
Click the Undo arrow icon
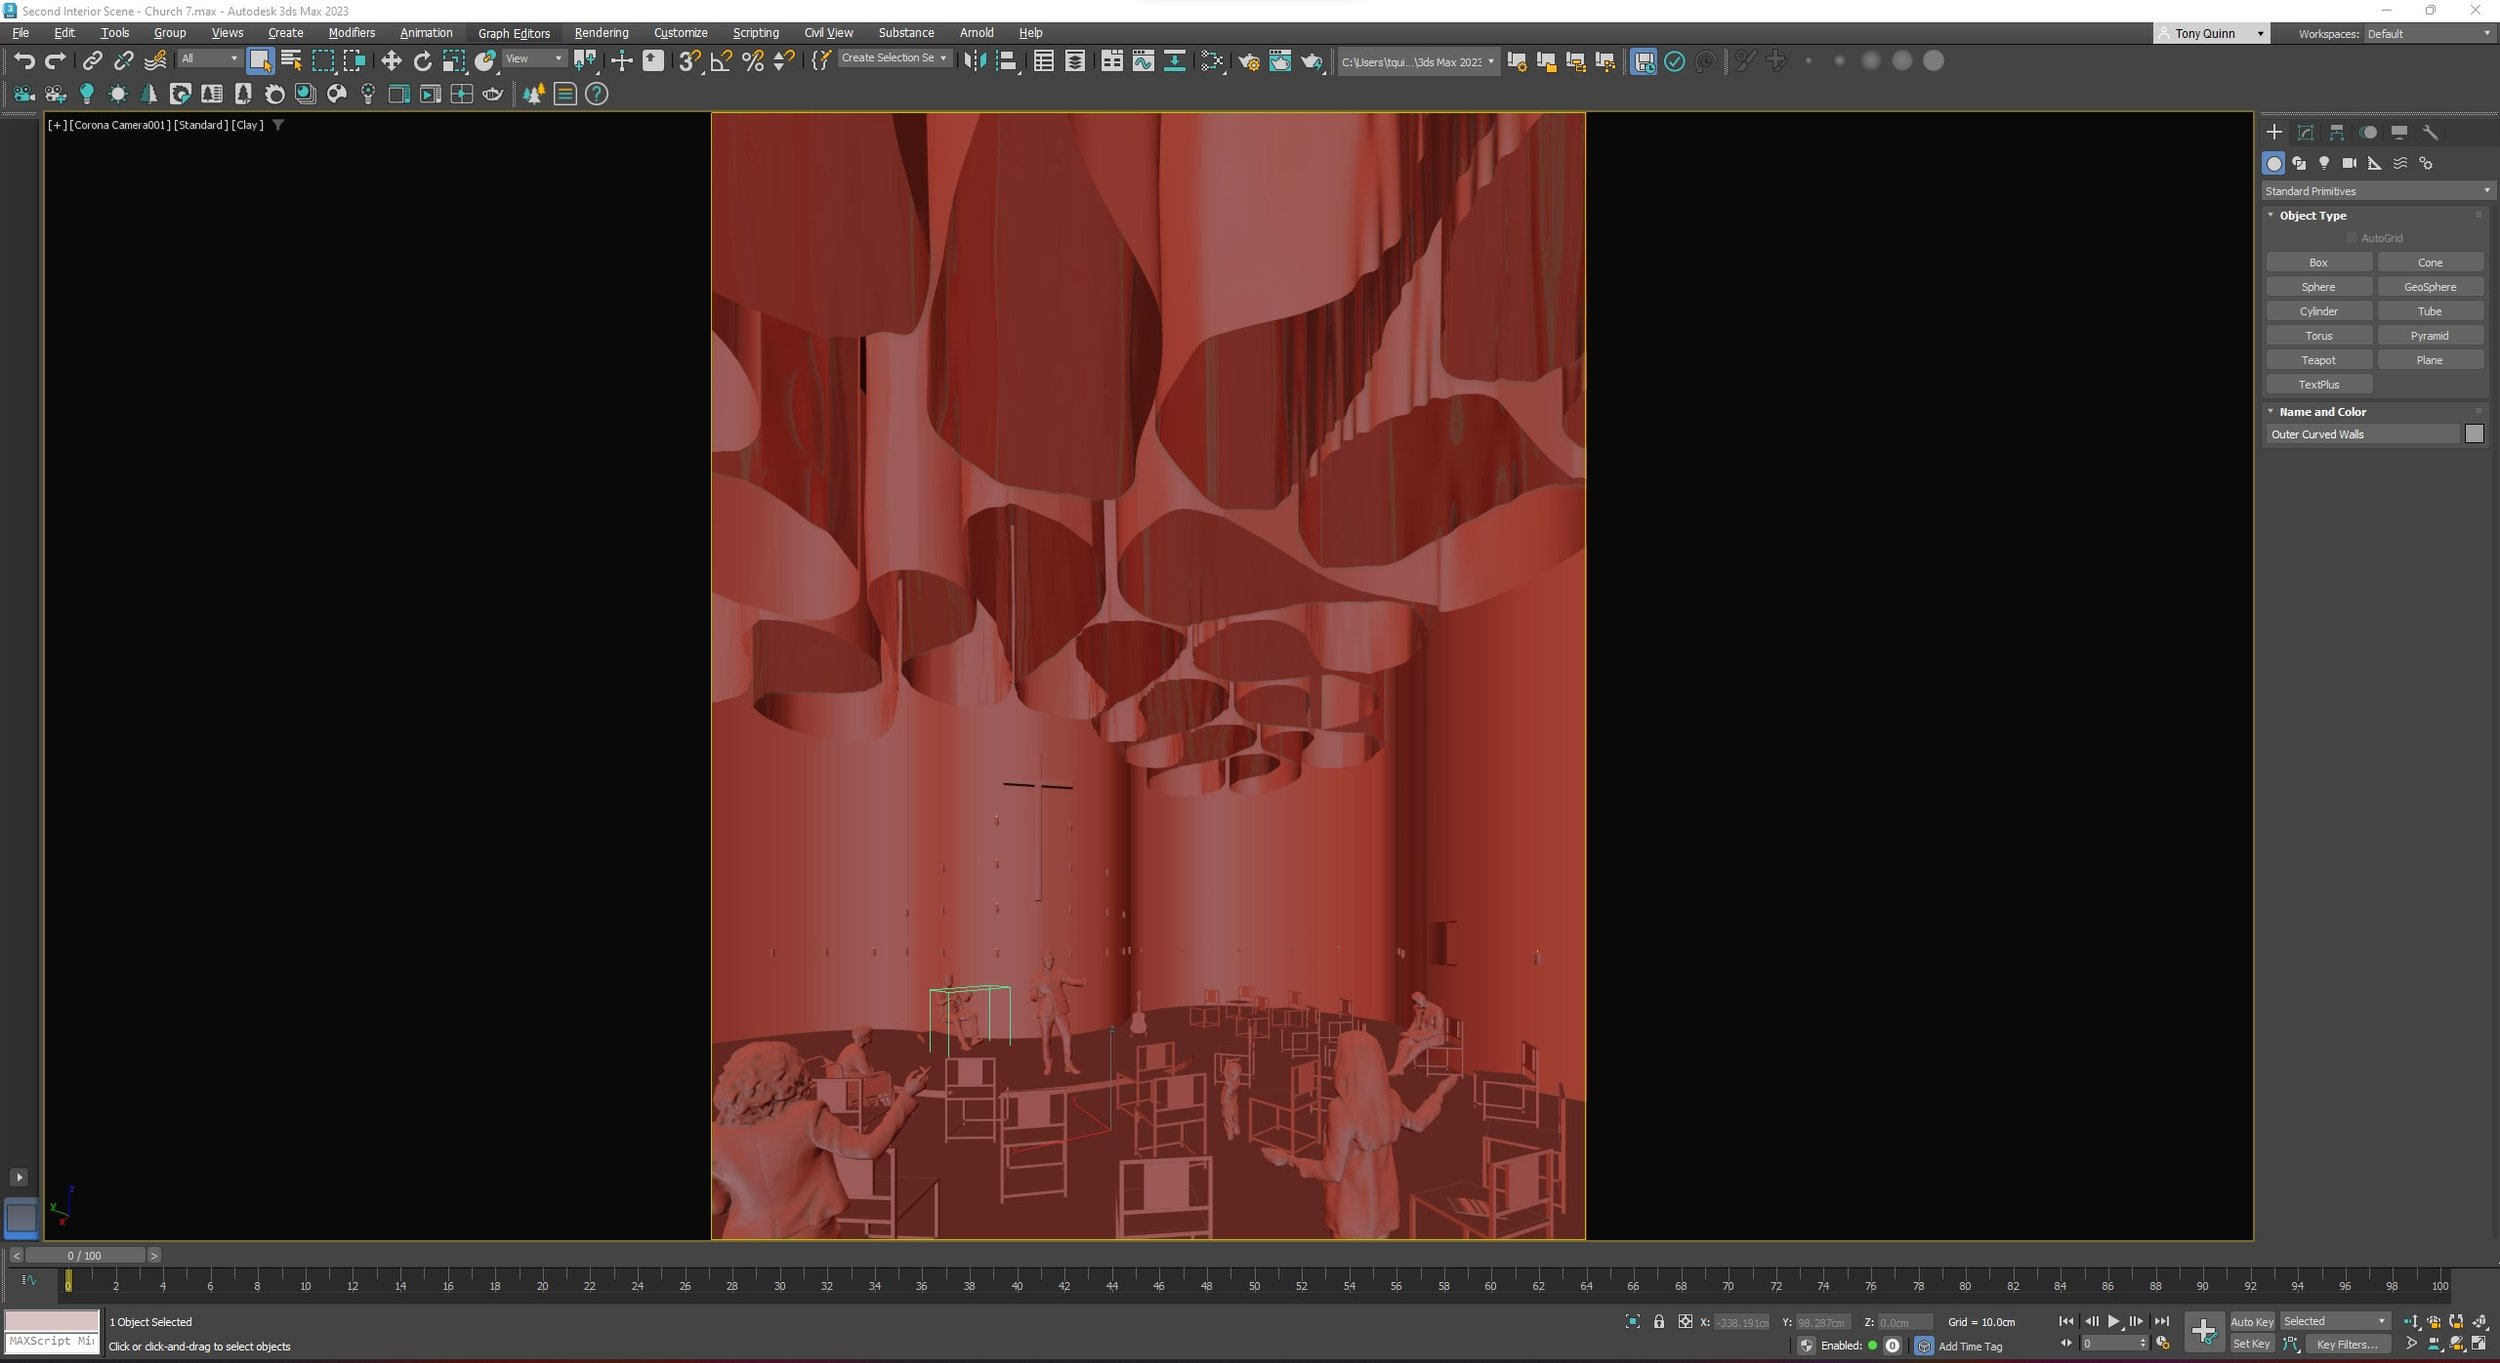[24, 61]
